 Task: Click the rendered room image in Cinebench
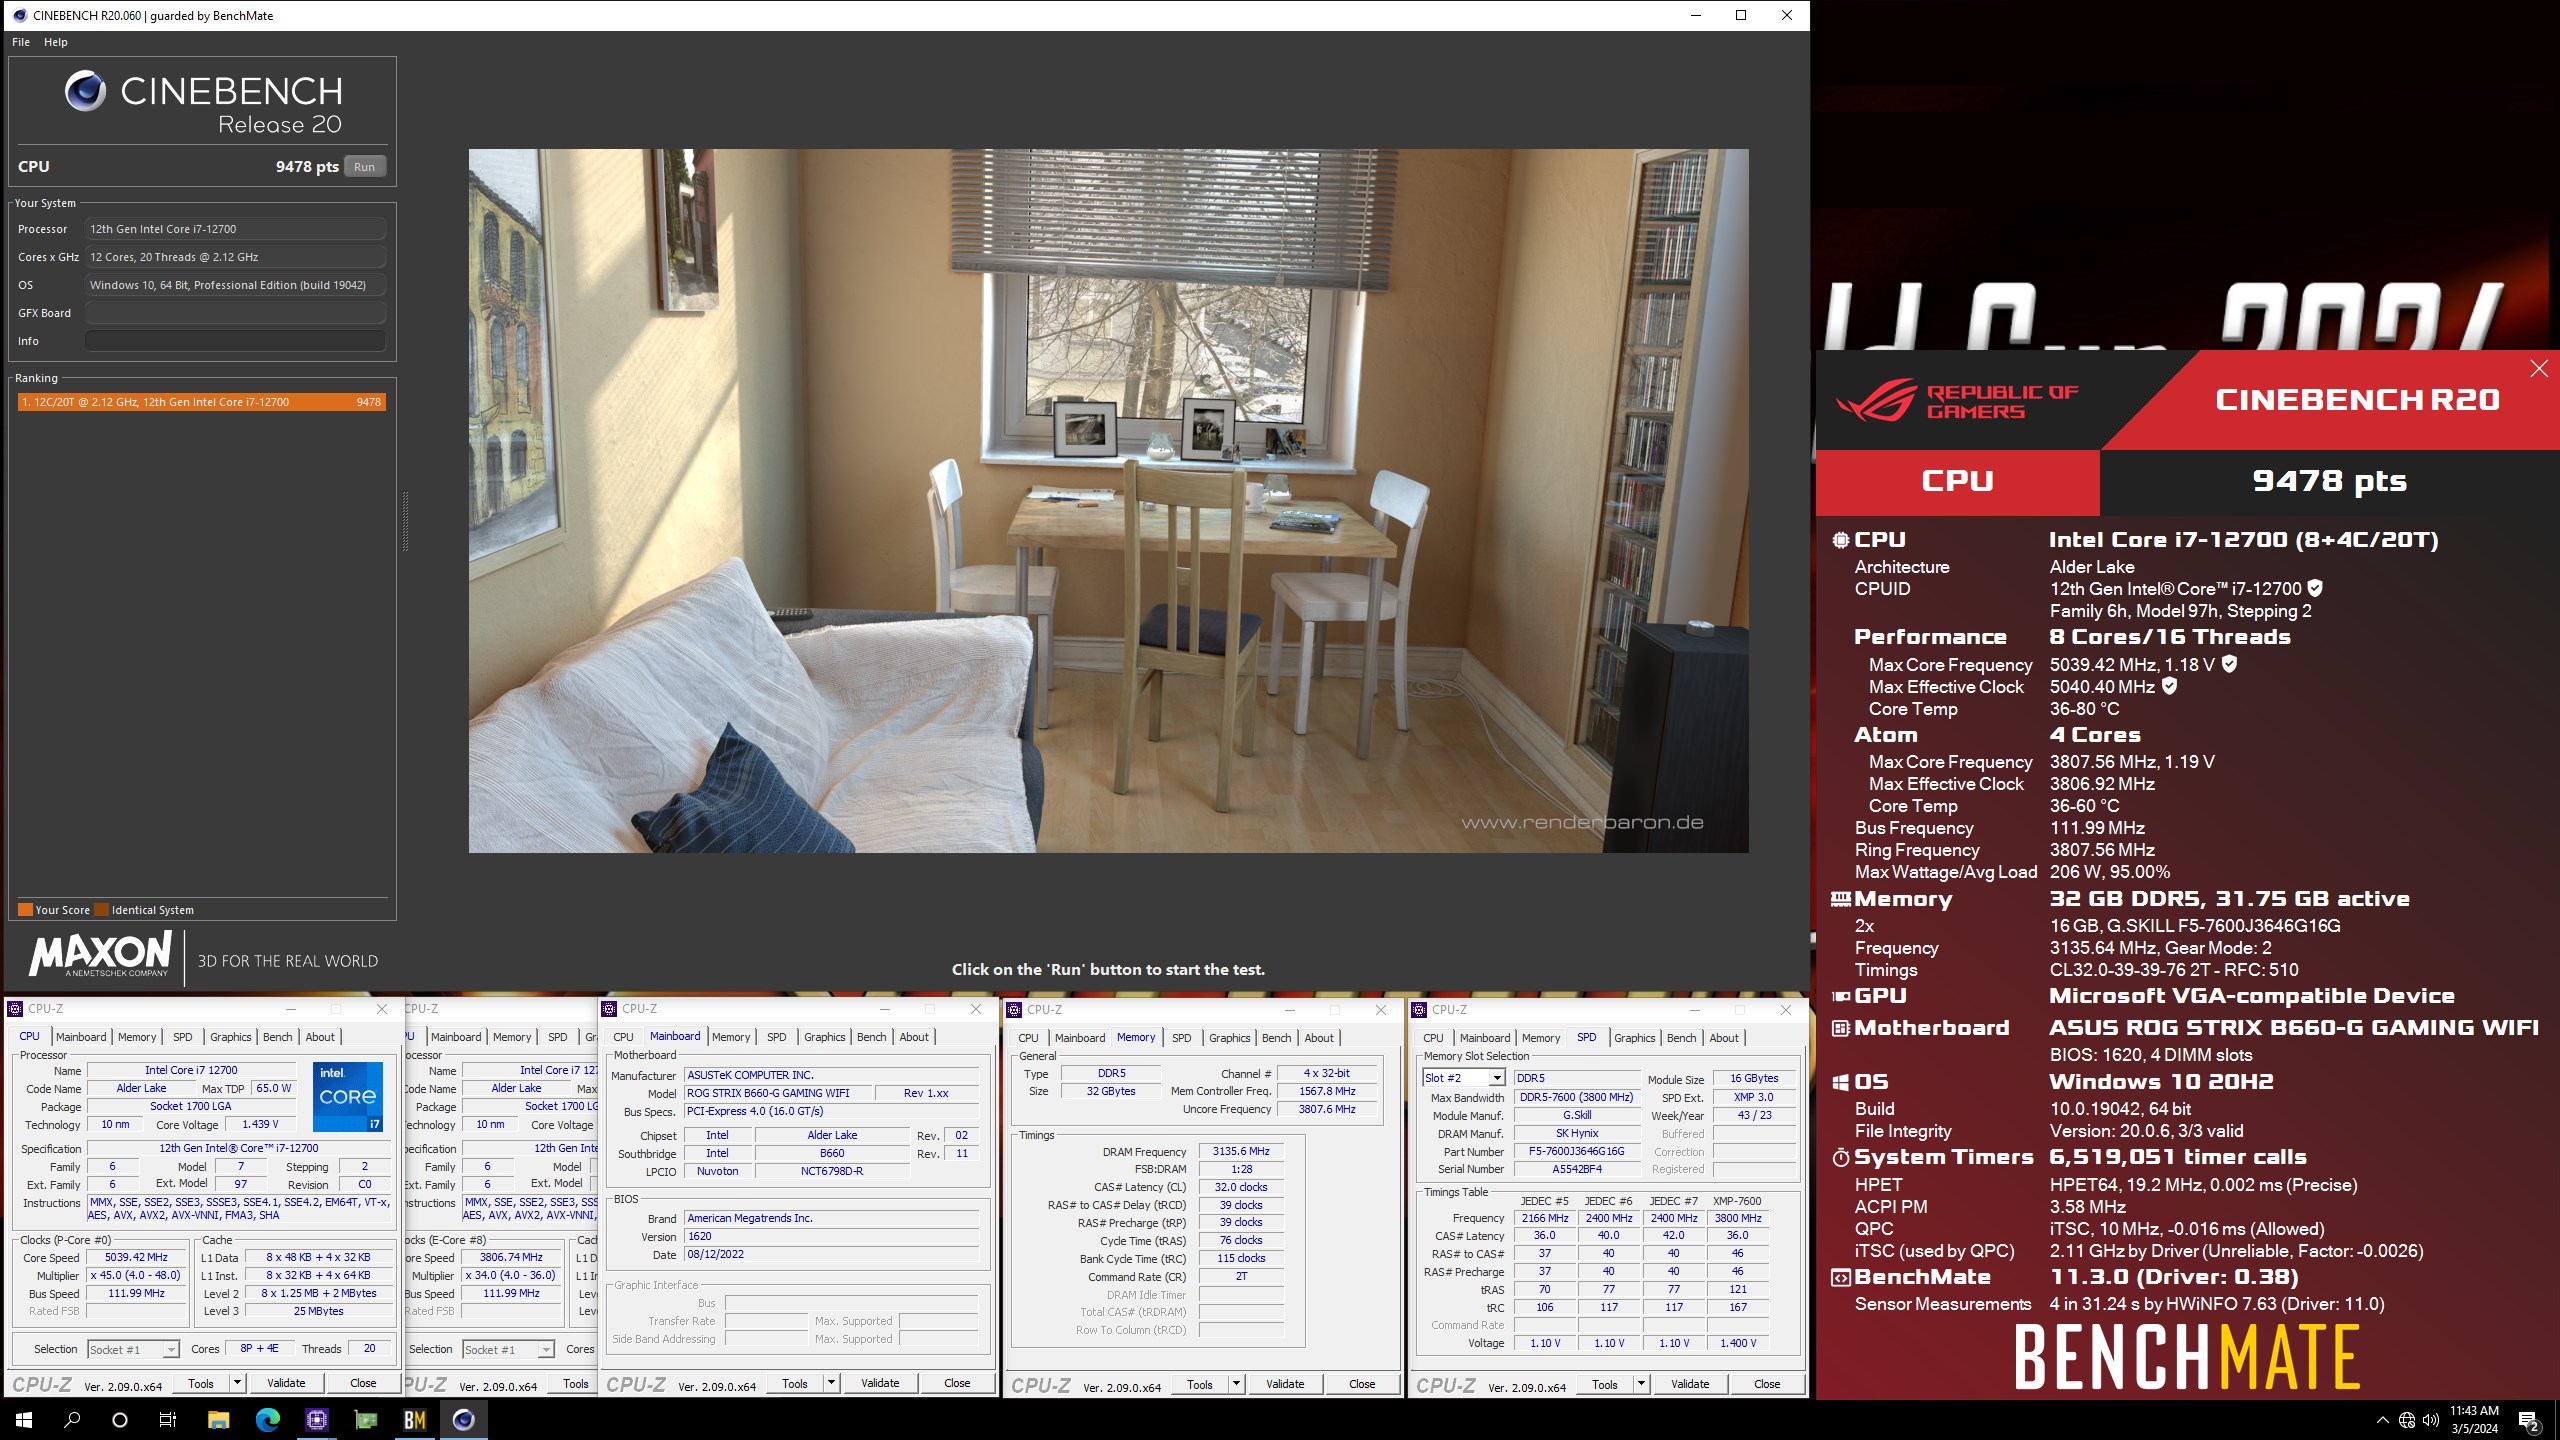1108,501
